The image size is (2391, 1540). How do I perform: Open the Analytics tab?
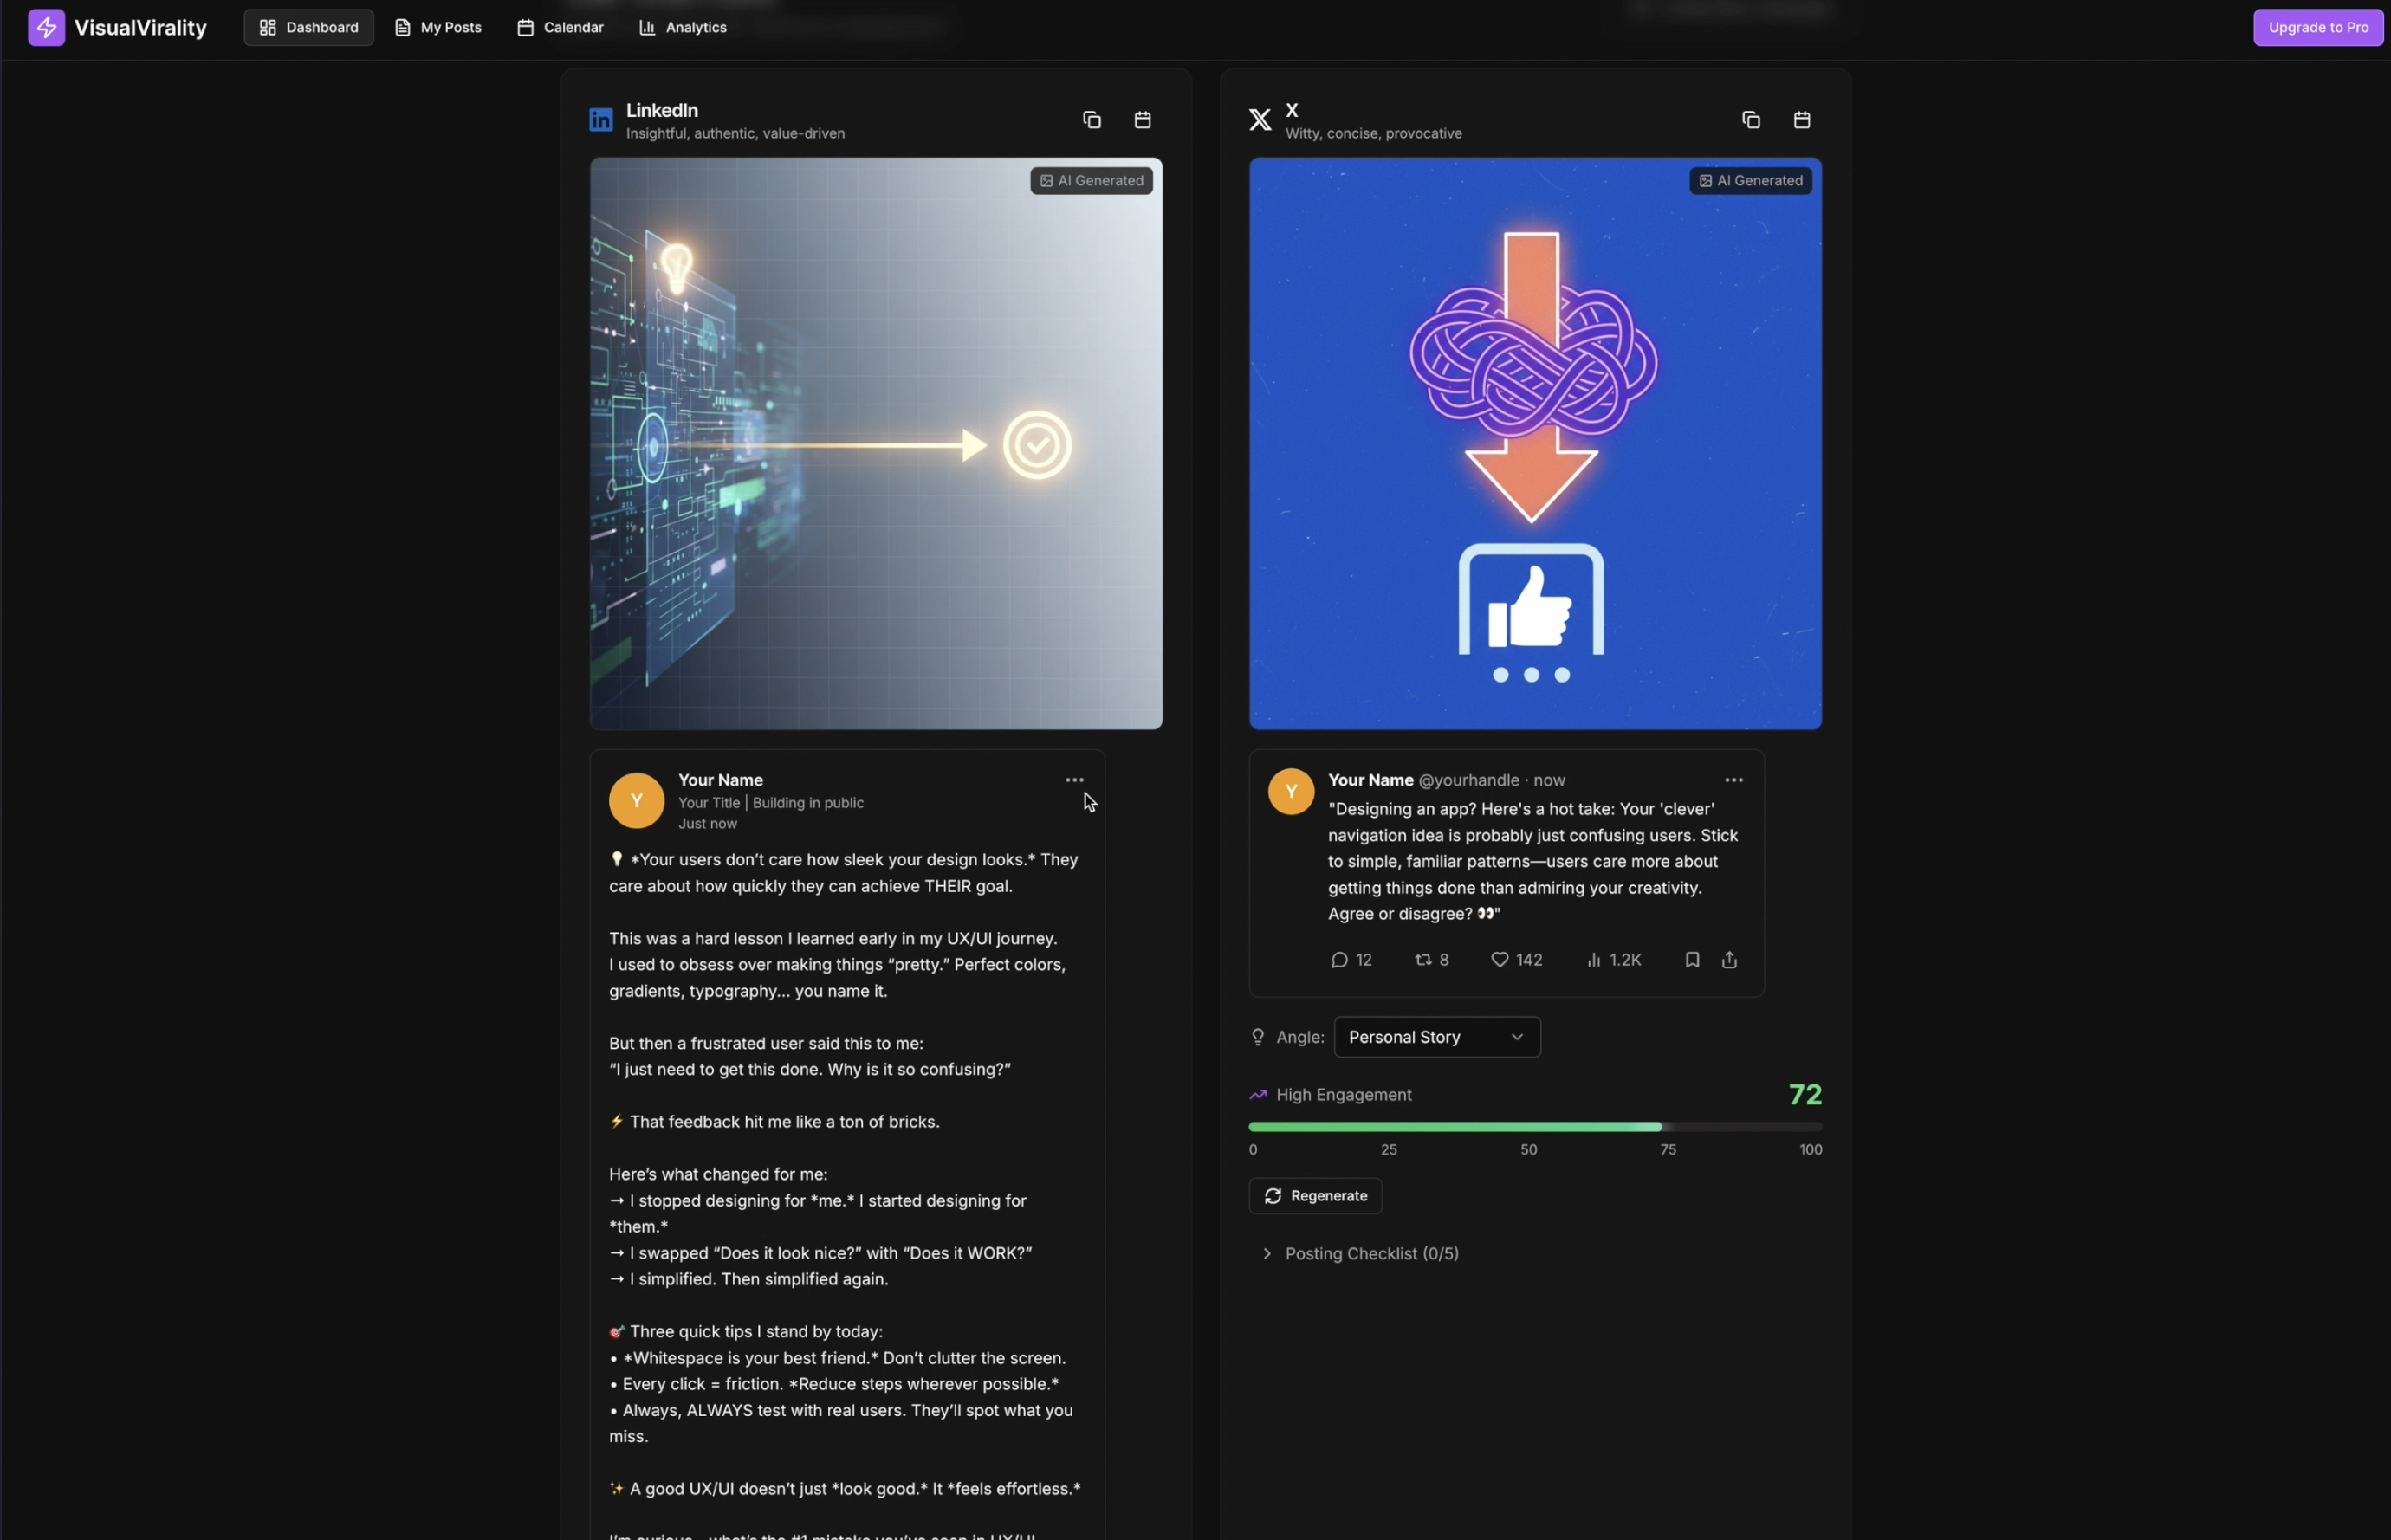point(683,27)
